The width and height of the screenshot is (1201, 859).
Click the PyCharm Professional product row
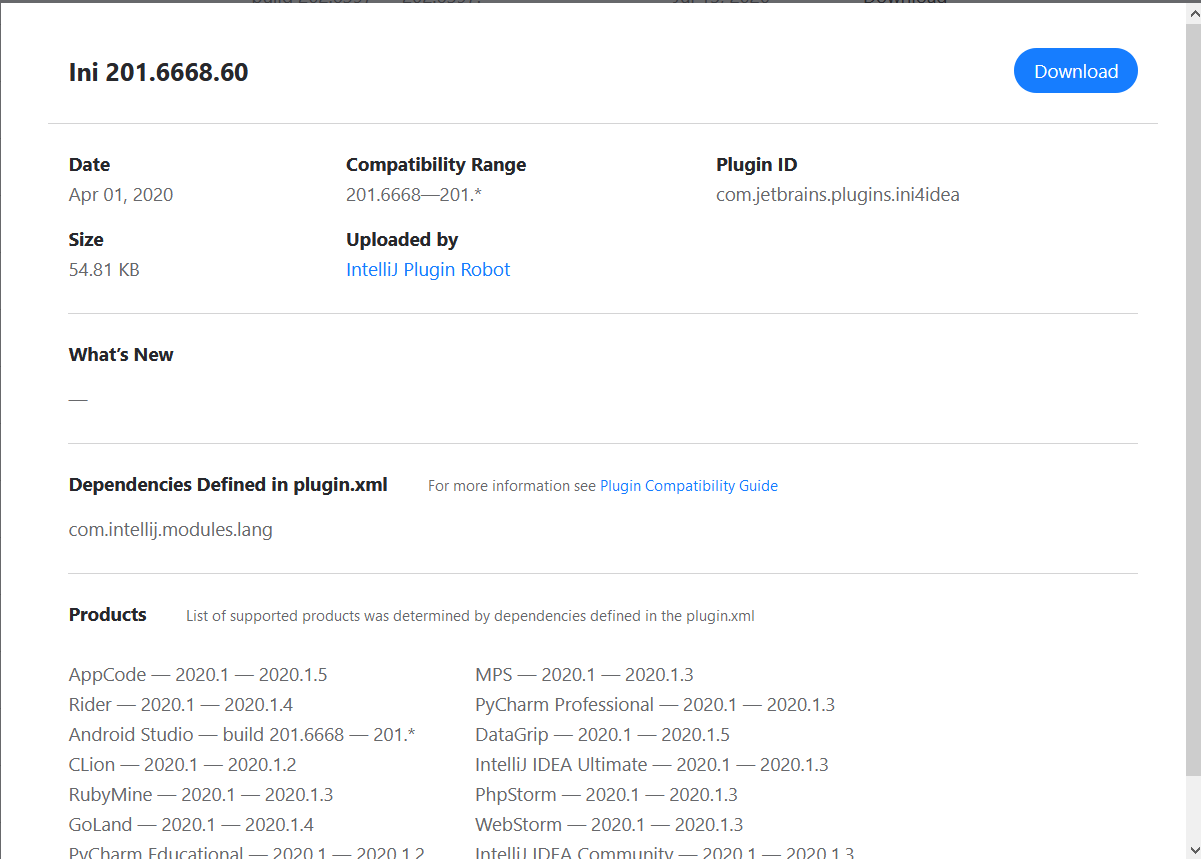point(655,705)
